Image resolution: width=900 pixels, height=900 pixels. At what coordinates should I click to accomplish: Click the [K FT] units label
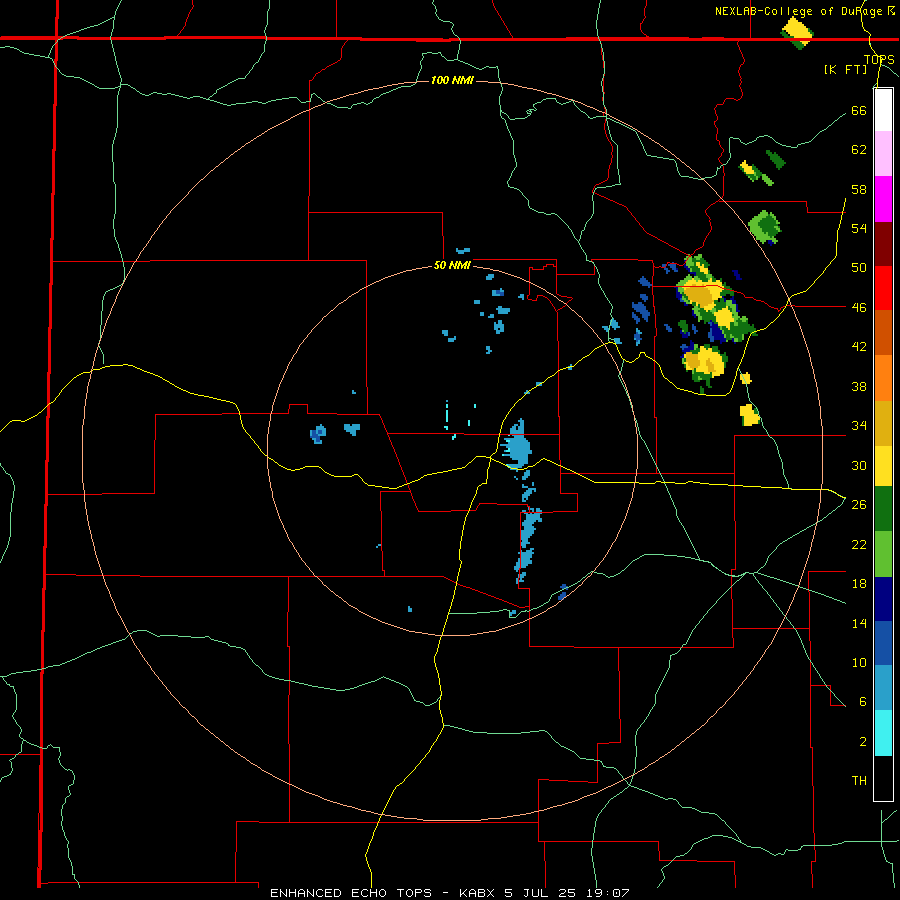[x=845, y=69]
